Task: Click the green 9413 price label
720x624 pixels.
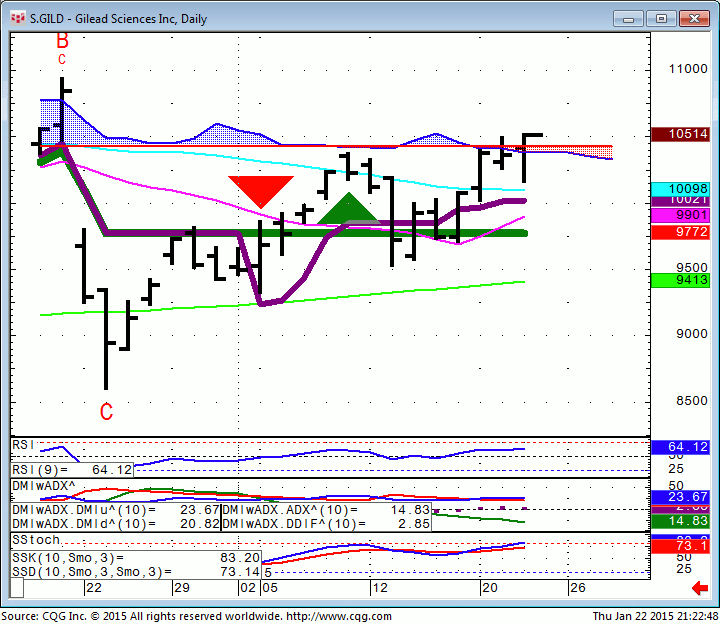Action: [x=681, y=280]
